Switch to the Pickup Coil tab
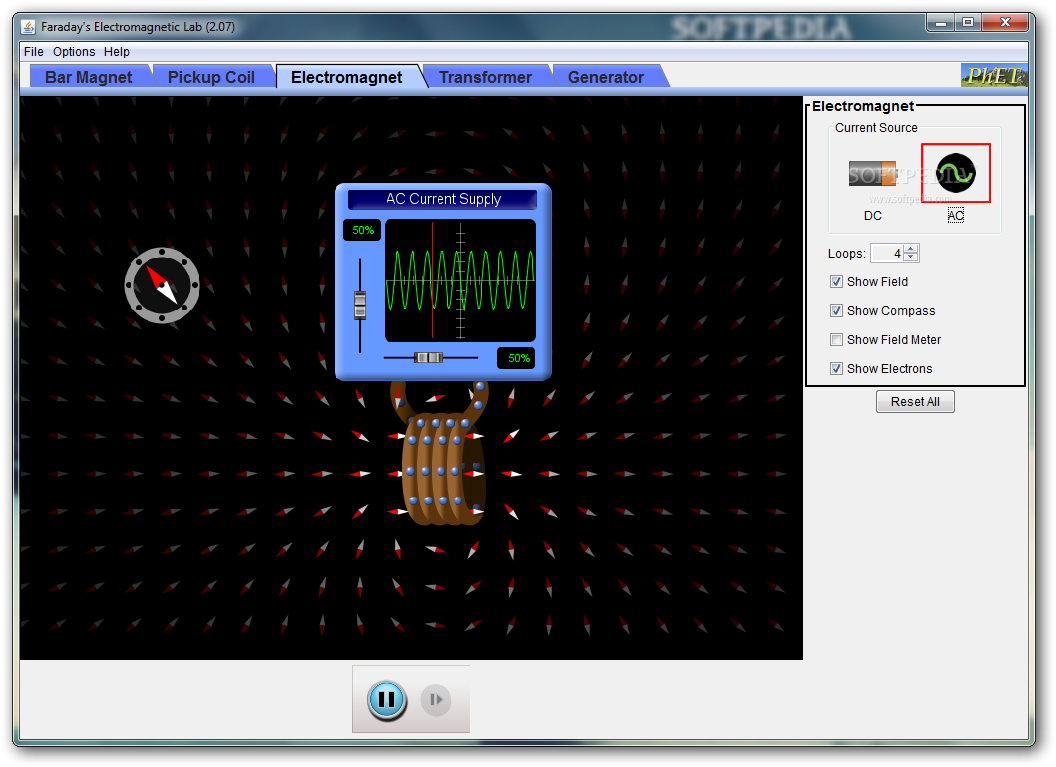This screenshot has height=767, width=1056. coord(211,77)
